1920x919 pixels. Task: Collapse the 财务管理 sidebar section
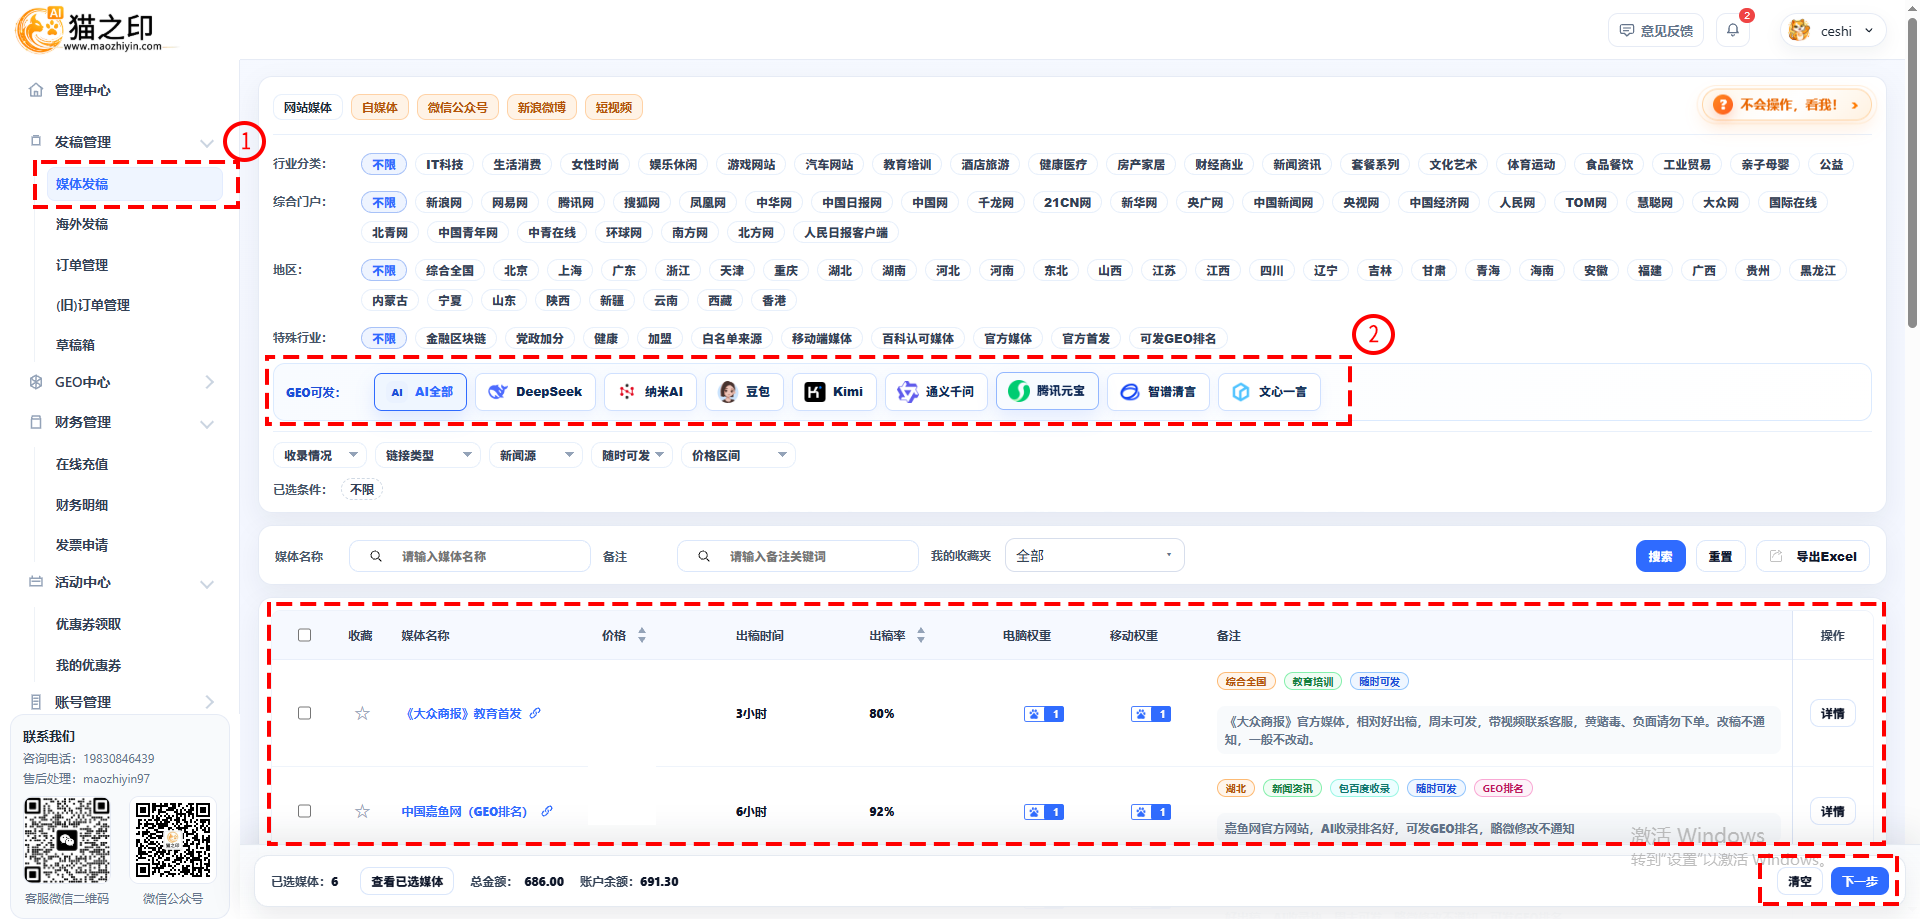(x=207, y=423)
